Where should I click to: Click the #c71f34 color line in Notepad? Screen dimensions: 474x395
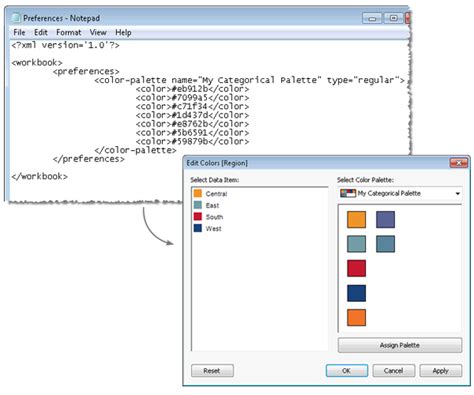[x=192, y=106]
